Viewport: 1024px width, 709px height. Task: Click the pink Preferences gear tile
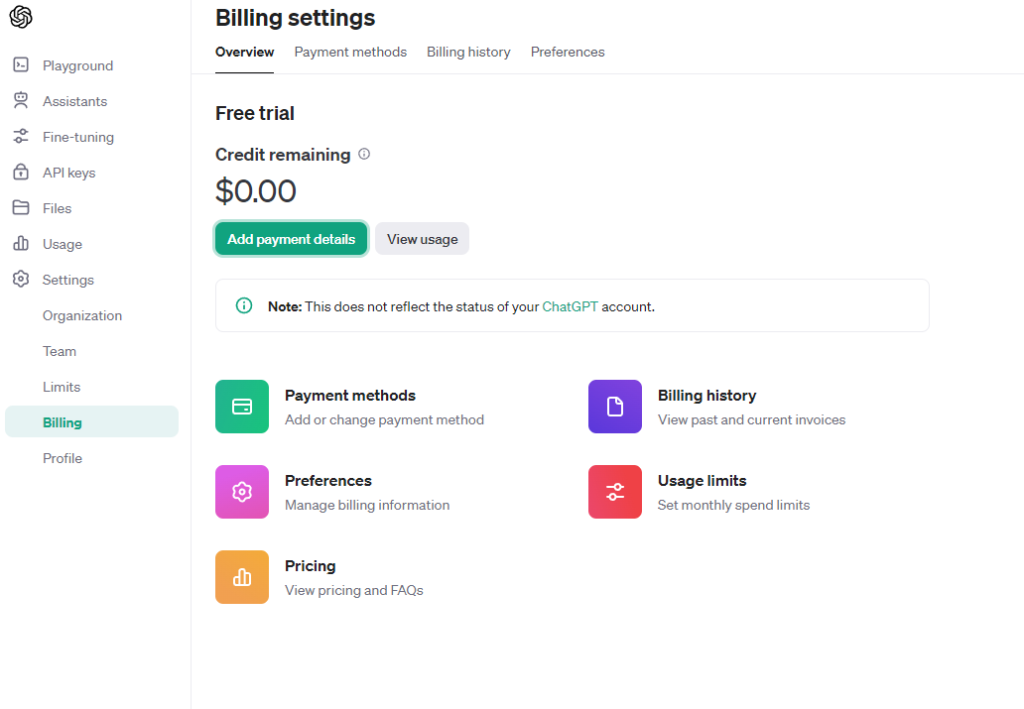(x=242, y=492)
